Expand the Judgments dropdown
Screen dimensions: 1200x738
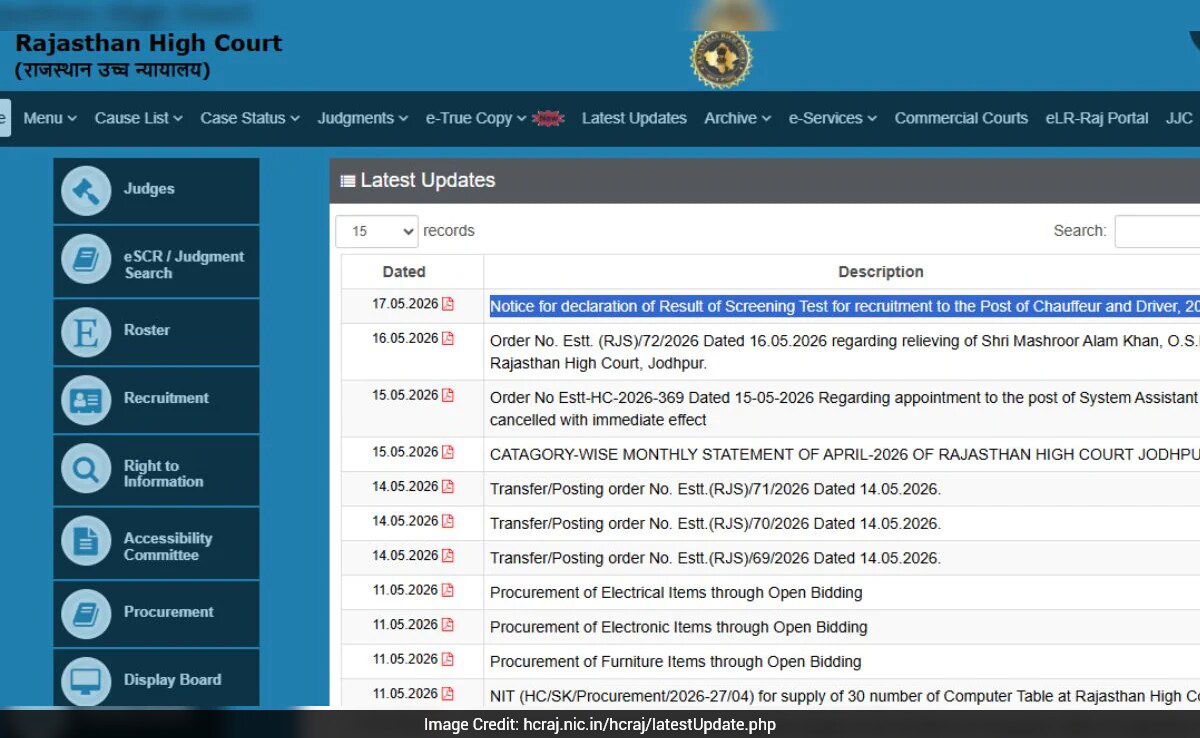point(363,118)
